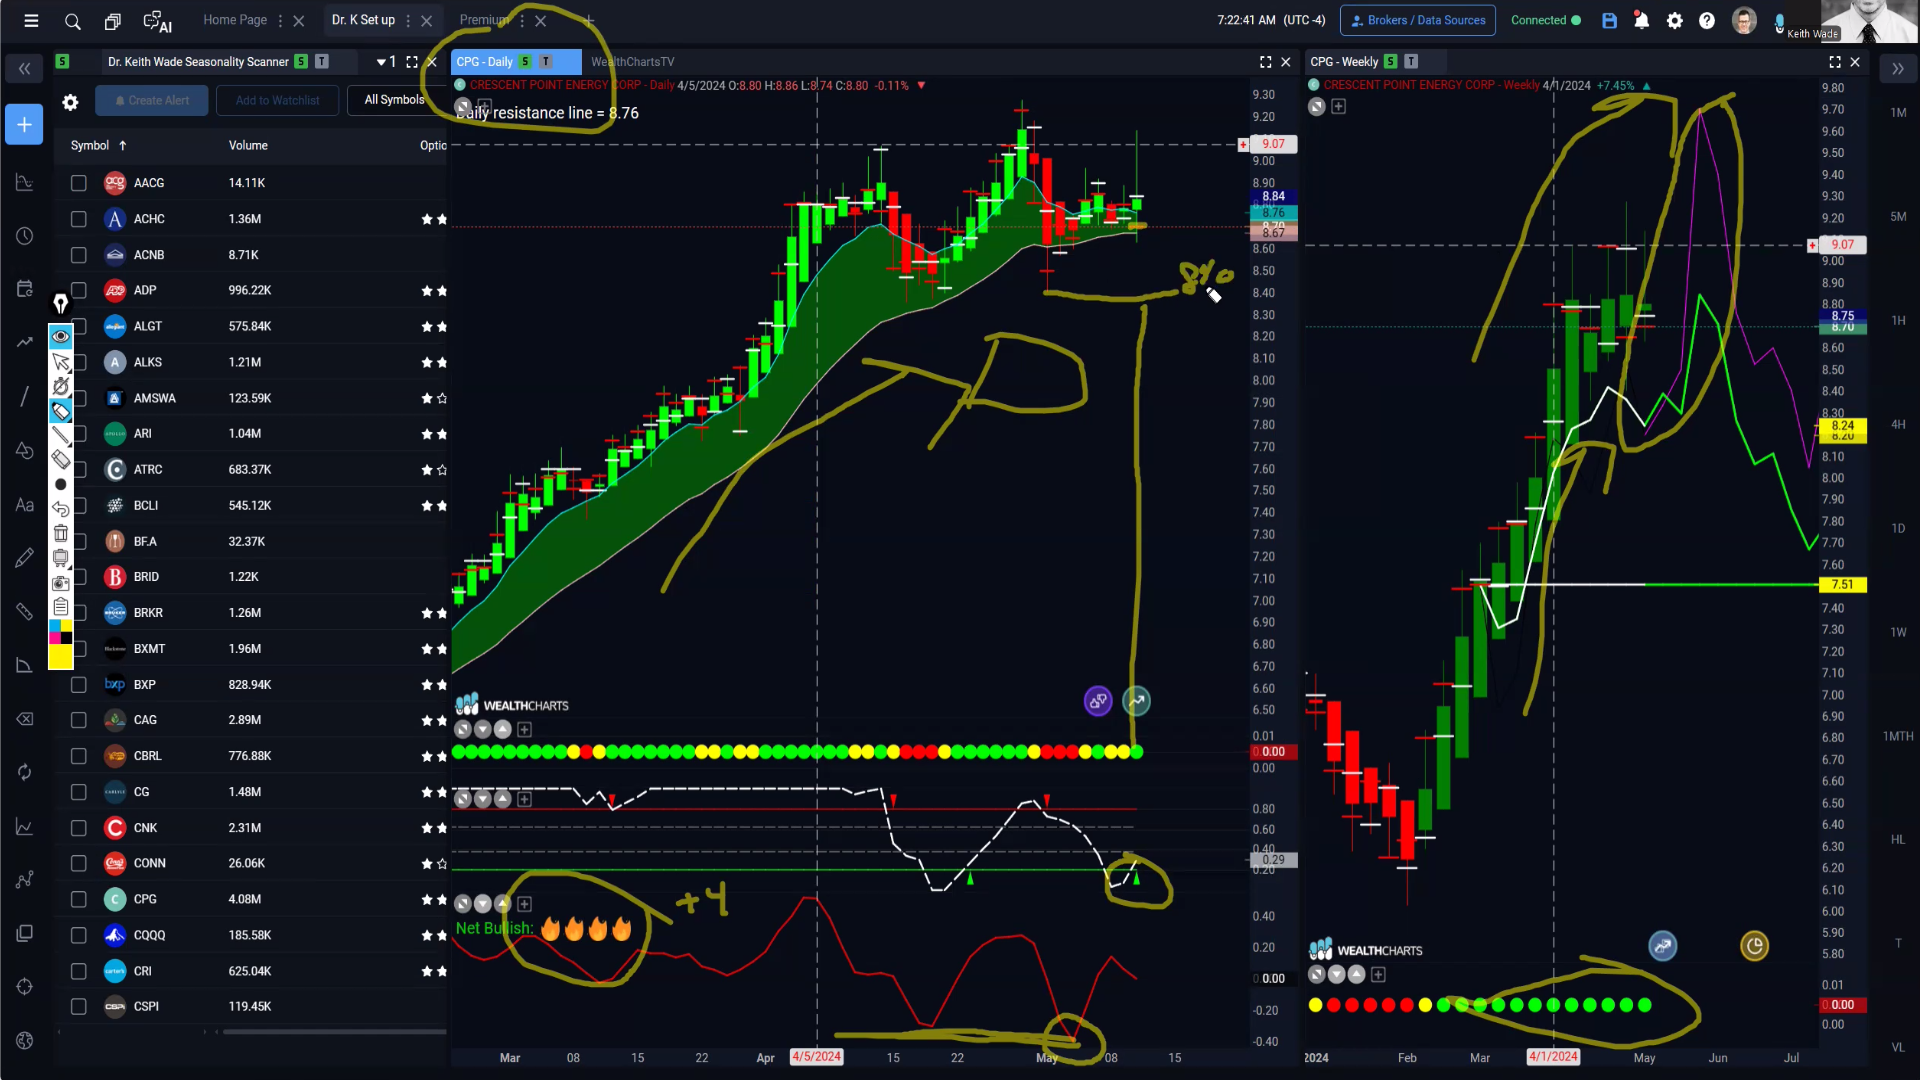This screenshot has height=1080, width=1920.
Task: Check the CPG row checkbox
Action: (x=78, y=899)
